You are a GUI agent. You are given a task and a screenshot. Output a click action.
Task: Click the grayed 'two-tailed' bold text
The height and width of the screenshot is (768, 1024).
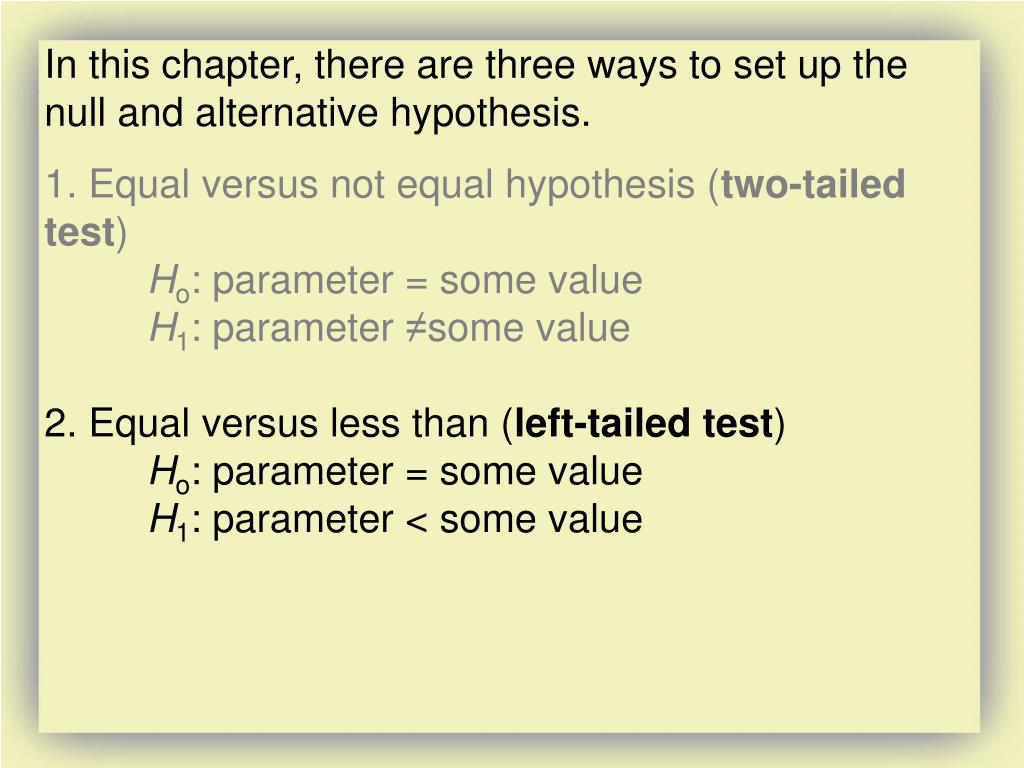813,184
